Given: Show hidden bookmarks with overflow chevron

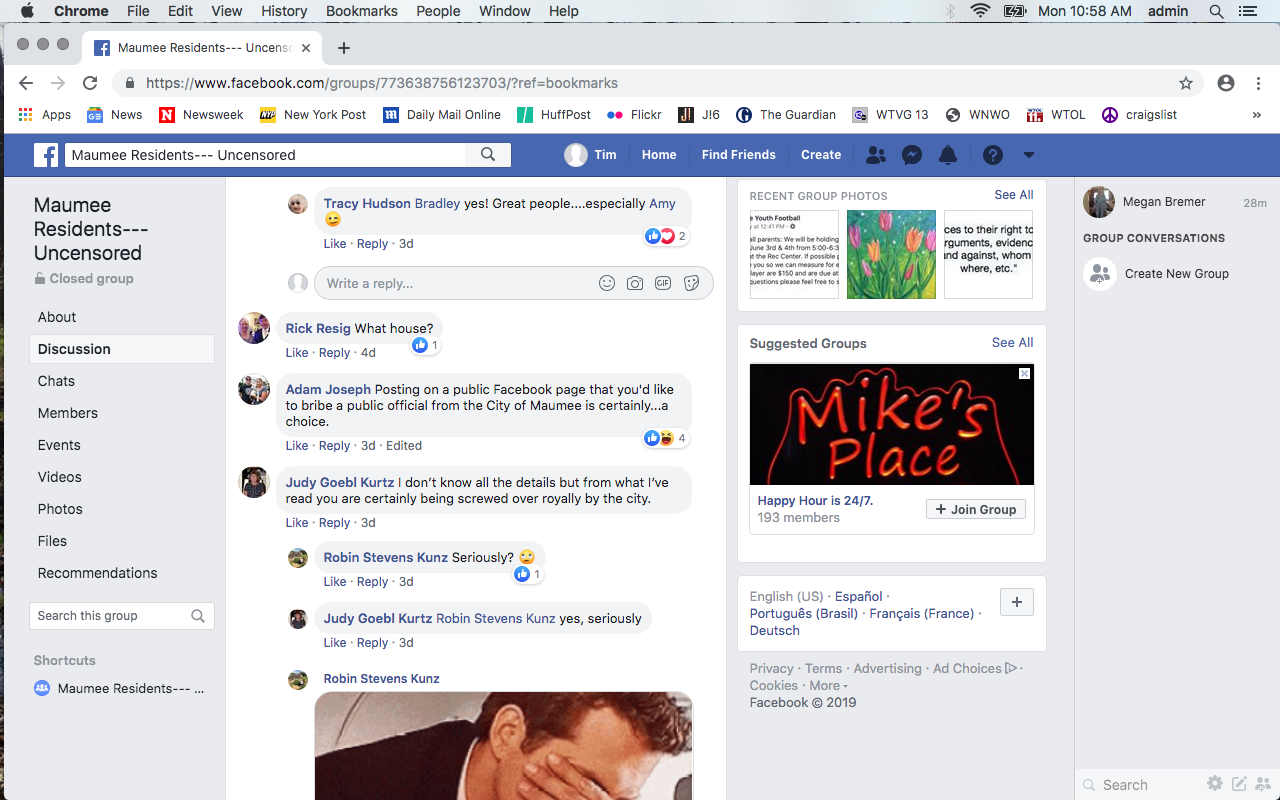Looking at the screenshot, I should pyautogui.click(x=1256, y=115).
